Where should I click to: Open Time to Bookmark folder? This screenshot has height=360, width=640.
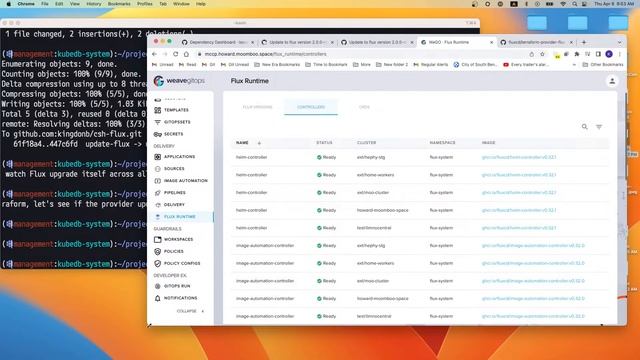pos(326,64)
